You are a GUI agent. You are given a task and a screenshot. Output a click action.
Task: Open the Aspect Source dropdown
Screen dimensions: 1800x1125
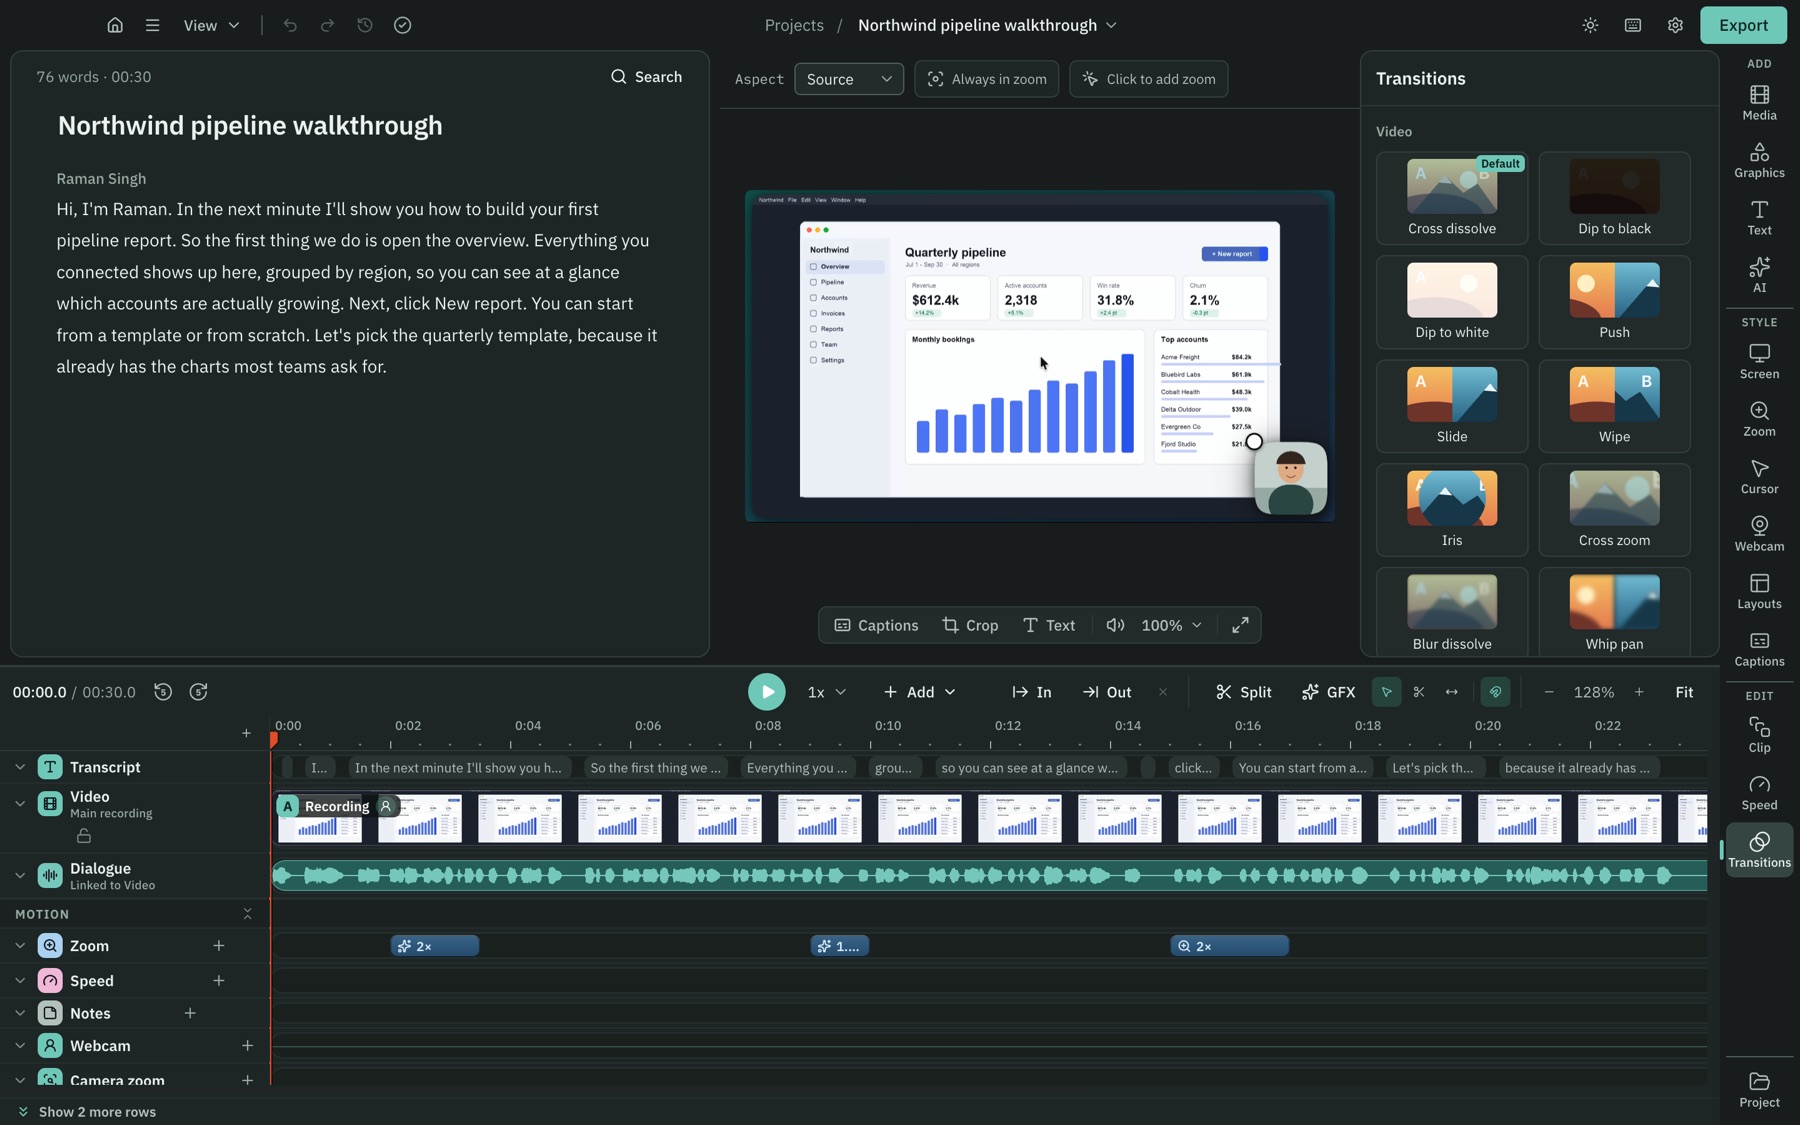[x=849, y=79]
